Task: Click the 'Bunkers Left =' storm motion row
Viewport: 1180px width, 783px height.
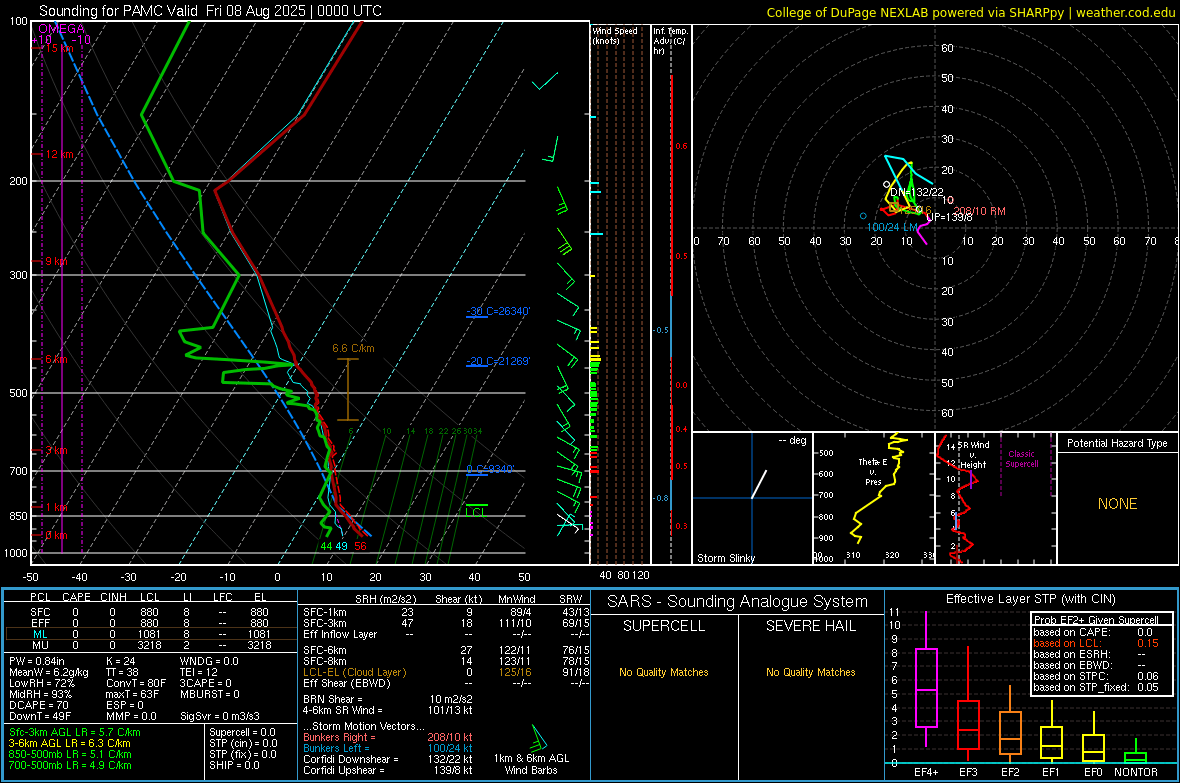Action: tap(388, 748)
